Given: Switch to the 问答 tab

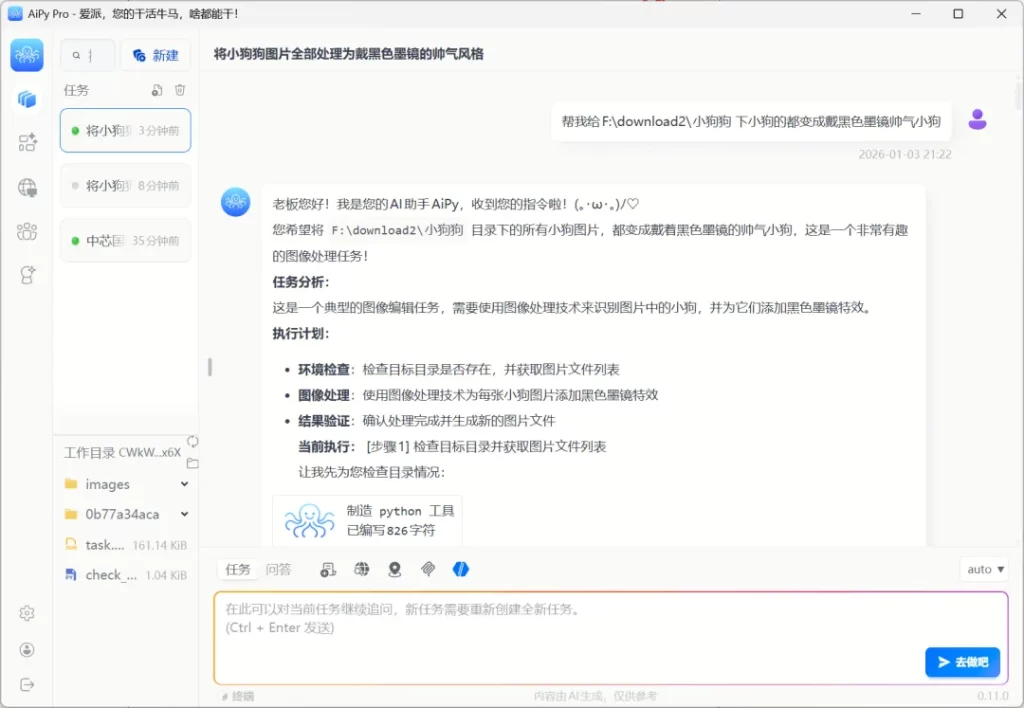Looking at the screenshot, I should point(278,569).
